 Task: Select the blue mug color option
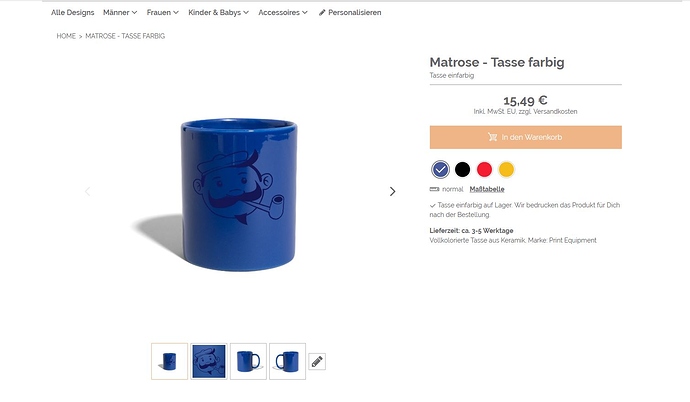tap(440, 169)
